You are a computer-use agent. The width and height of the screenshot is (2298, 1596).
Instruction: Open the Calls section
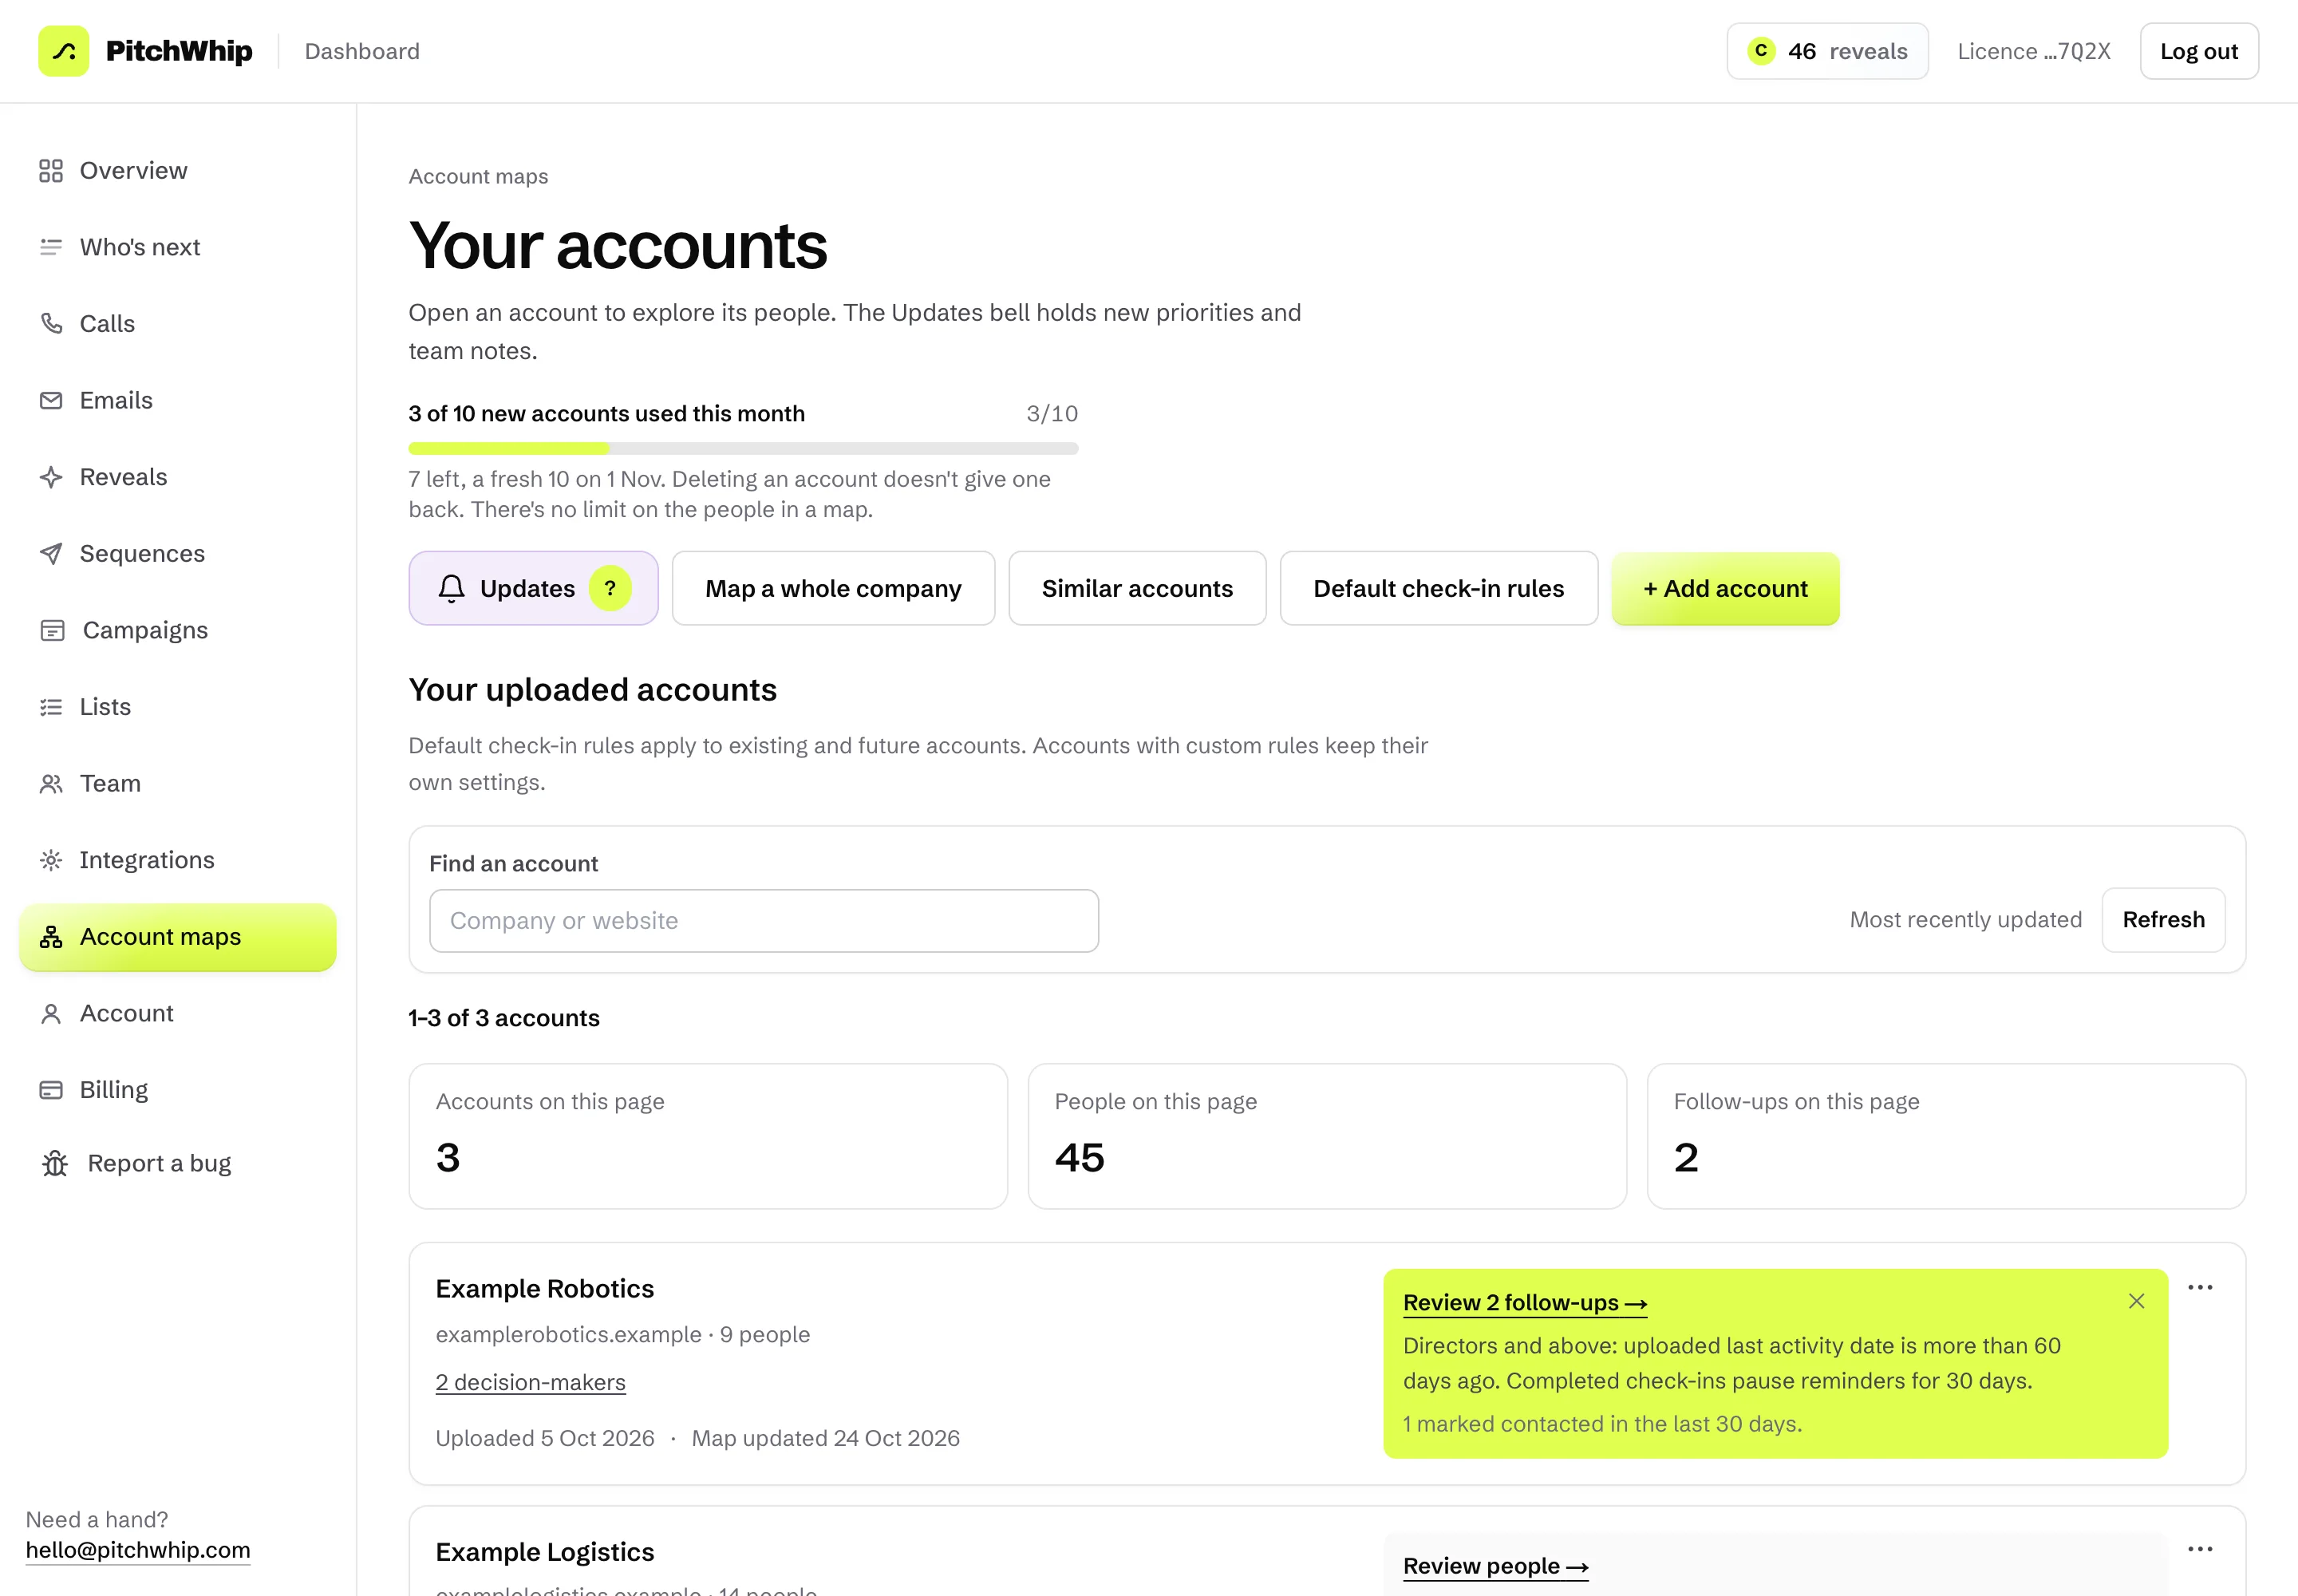coord(178,324)
